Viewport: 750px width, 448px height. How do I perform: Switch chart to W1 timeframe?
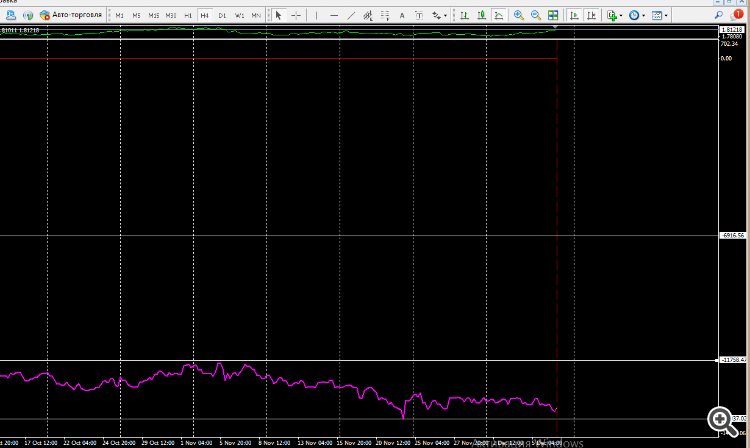(x=239, y=16)
